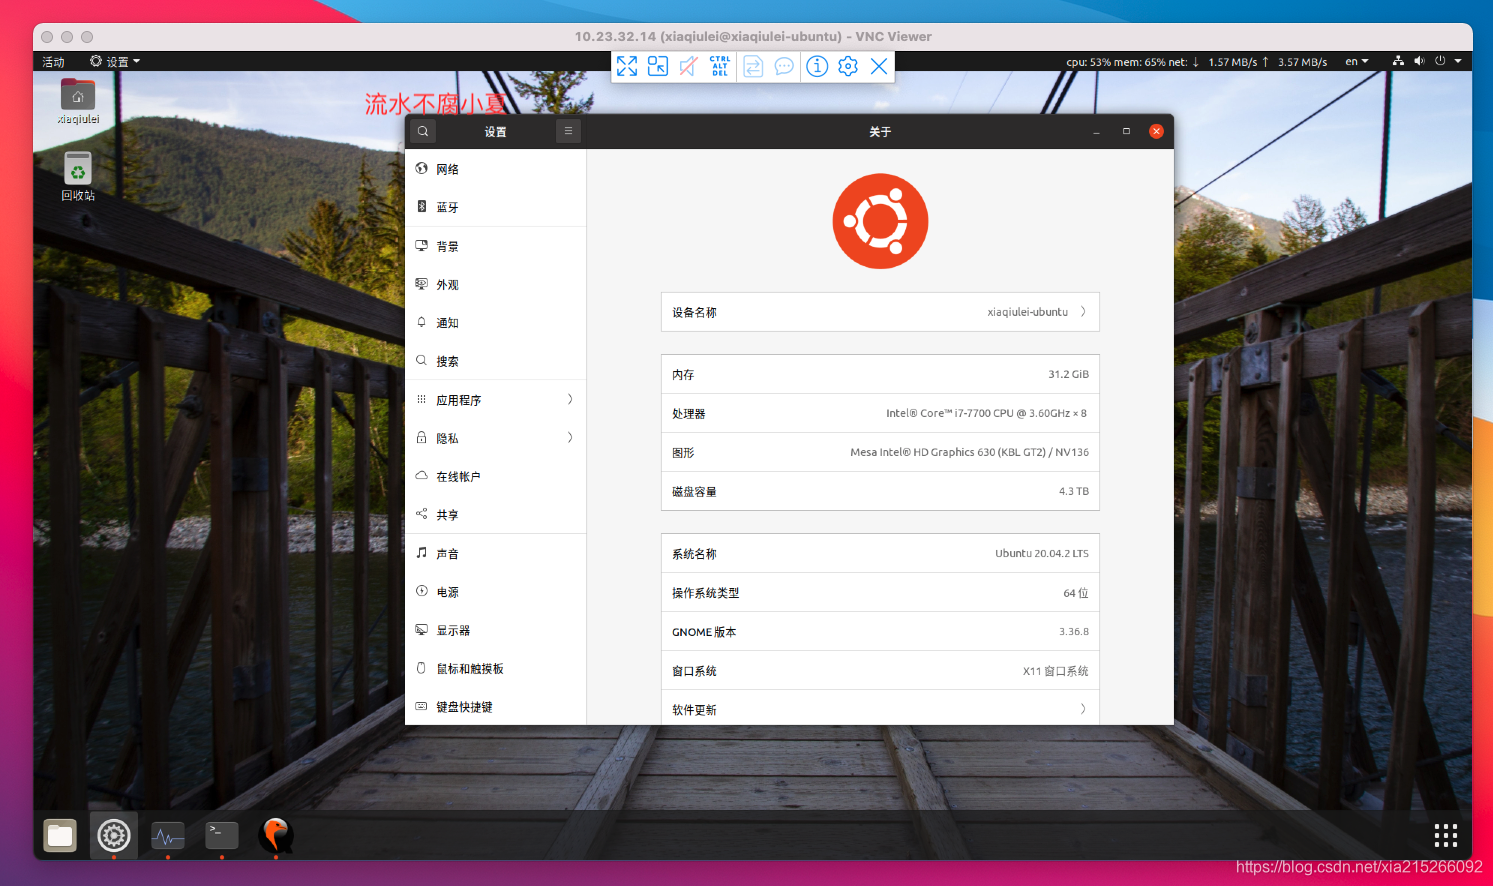Open Settings hamburger menu button
Screen dimensions: 1493x886
(568, 131)
